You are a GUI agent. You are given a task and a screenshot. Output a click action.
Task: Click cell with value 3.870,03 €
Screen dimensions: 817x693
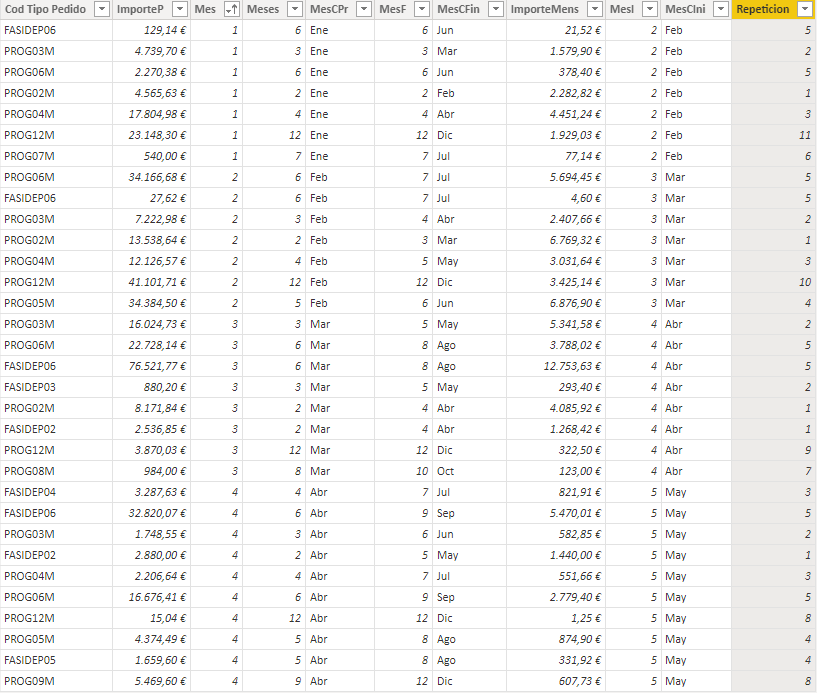pyautogui.click(x=152, y=450)
